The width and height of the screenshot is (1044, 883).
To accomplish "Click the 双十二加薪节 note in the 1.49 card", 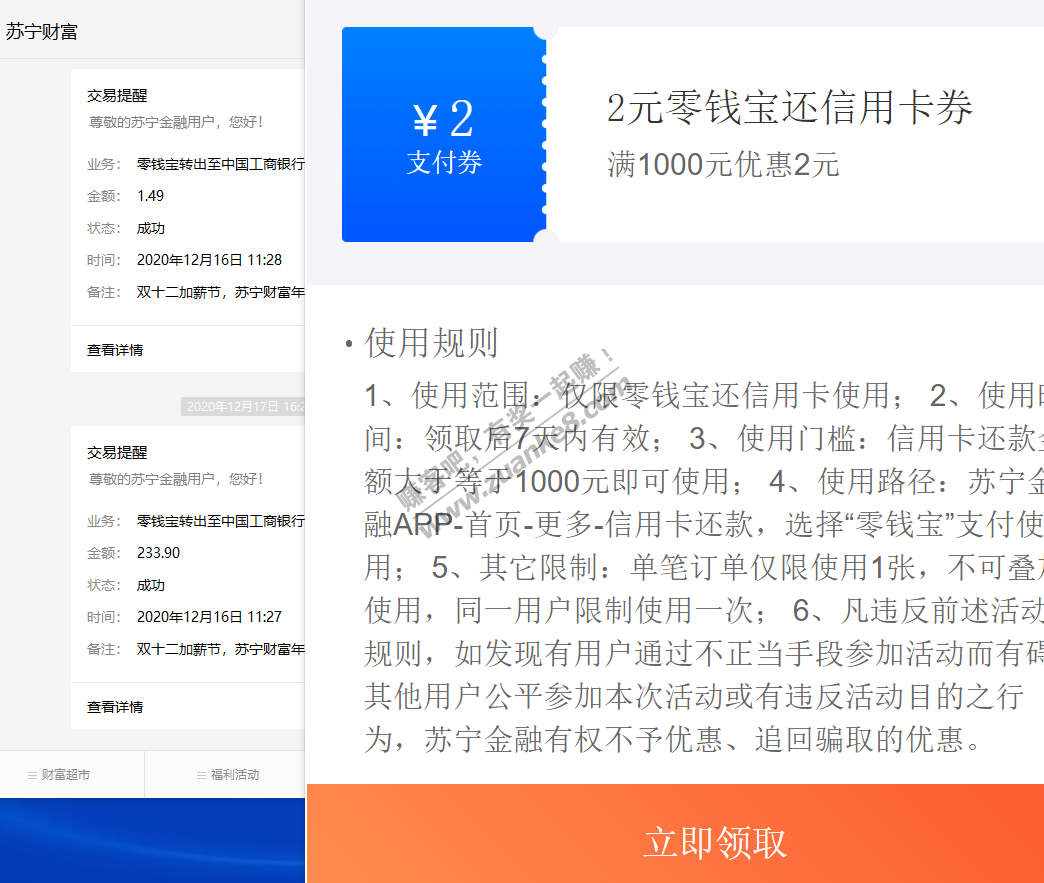I will 221,292.
